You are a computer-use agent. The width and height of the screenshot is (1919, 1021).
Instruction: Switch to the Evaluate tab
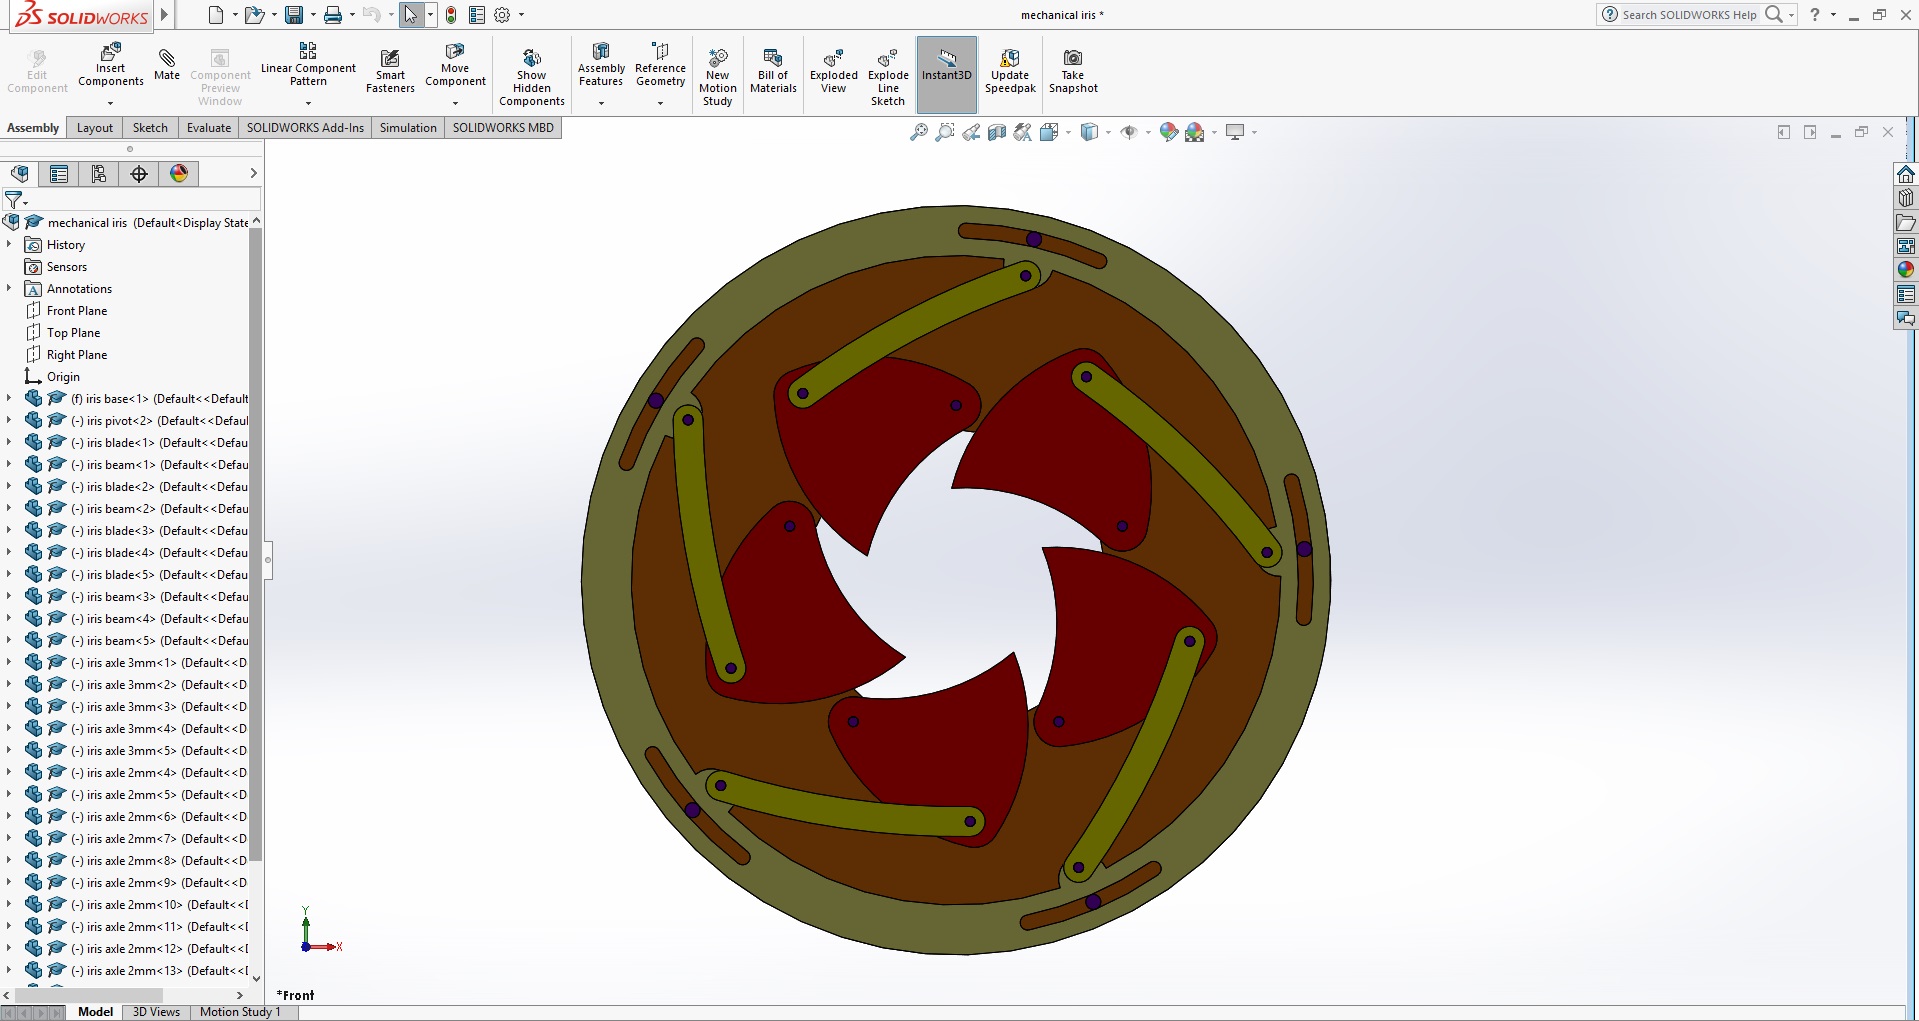pos(208,128)
